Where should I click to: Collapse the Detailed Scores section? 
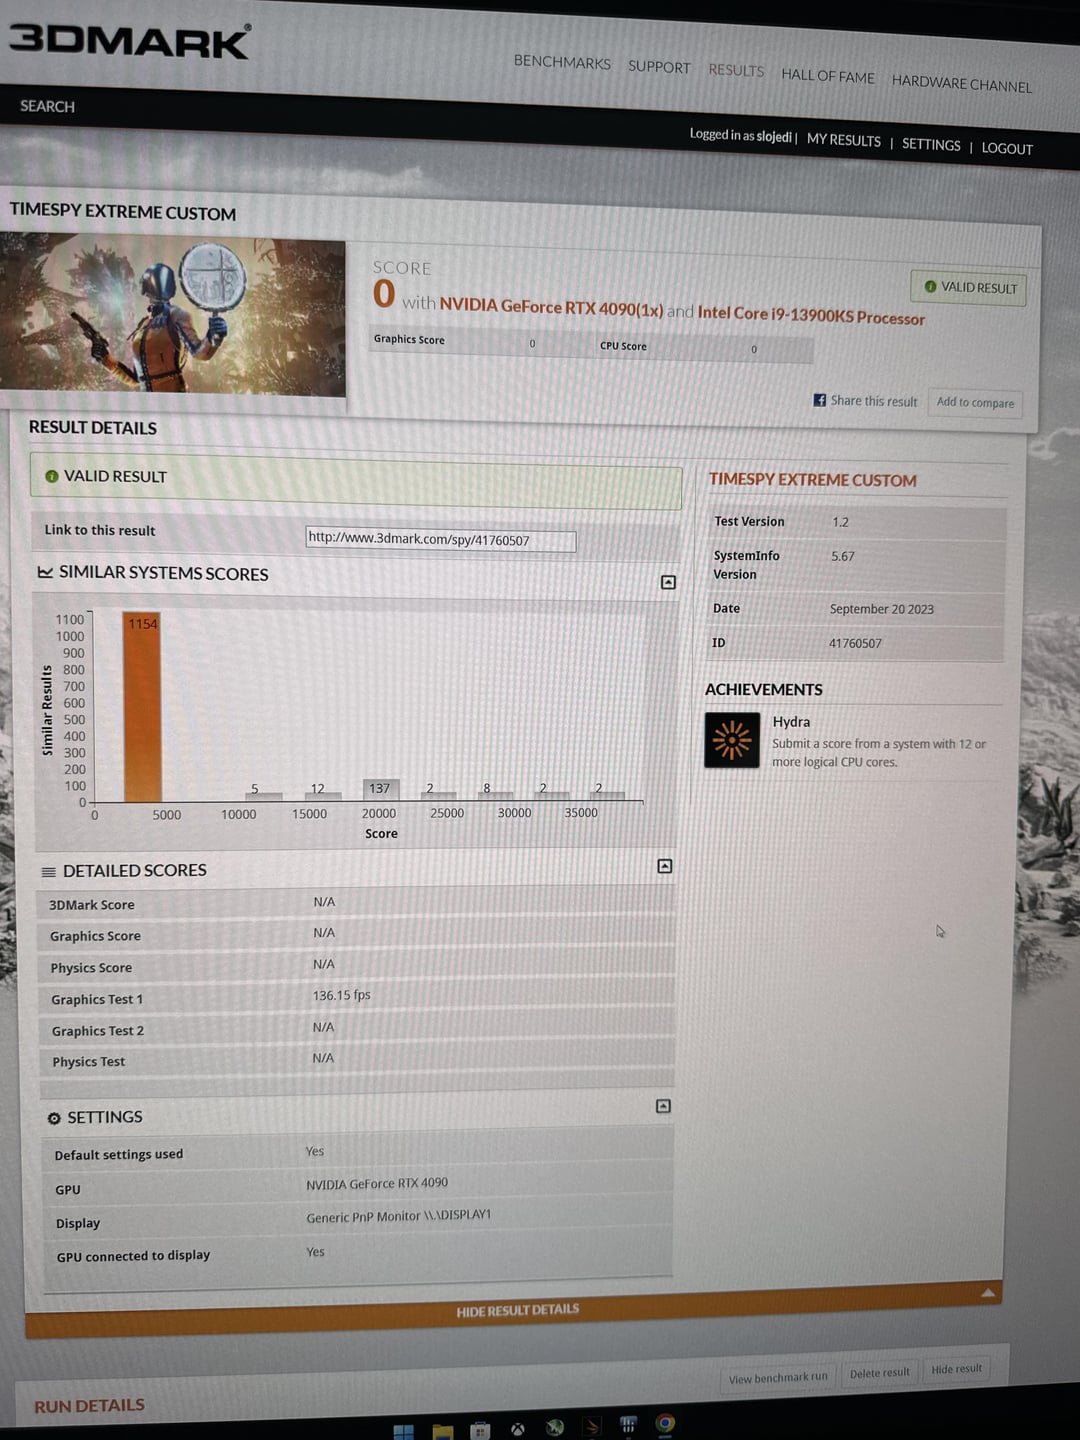(665, 866)
